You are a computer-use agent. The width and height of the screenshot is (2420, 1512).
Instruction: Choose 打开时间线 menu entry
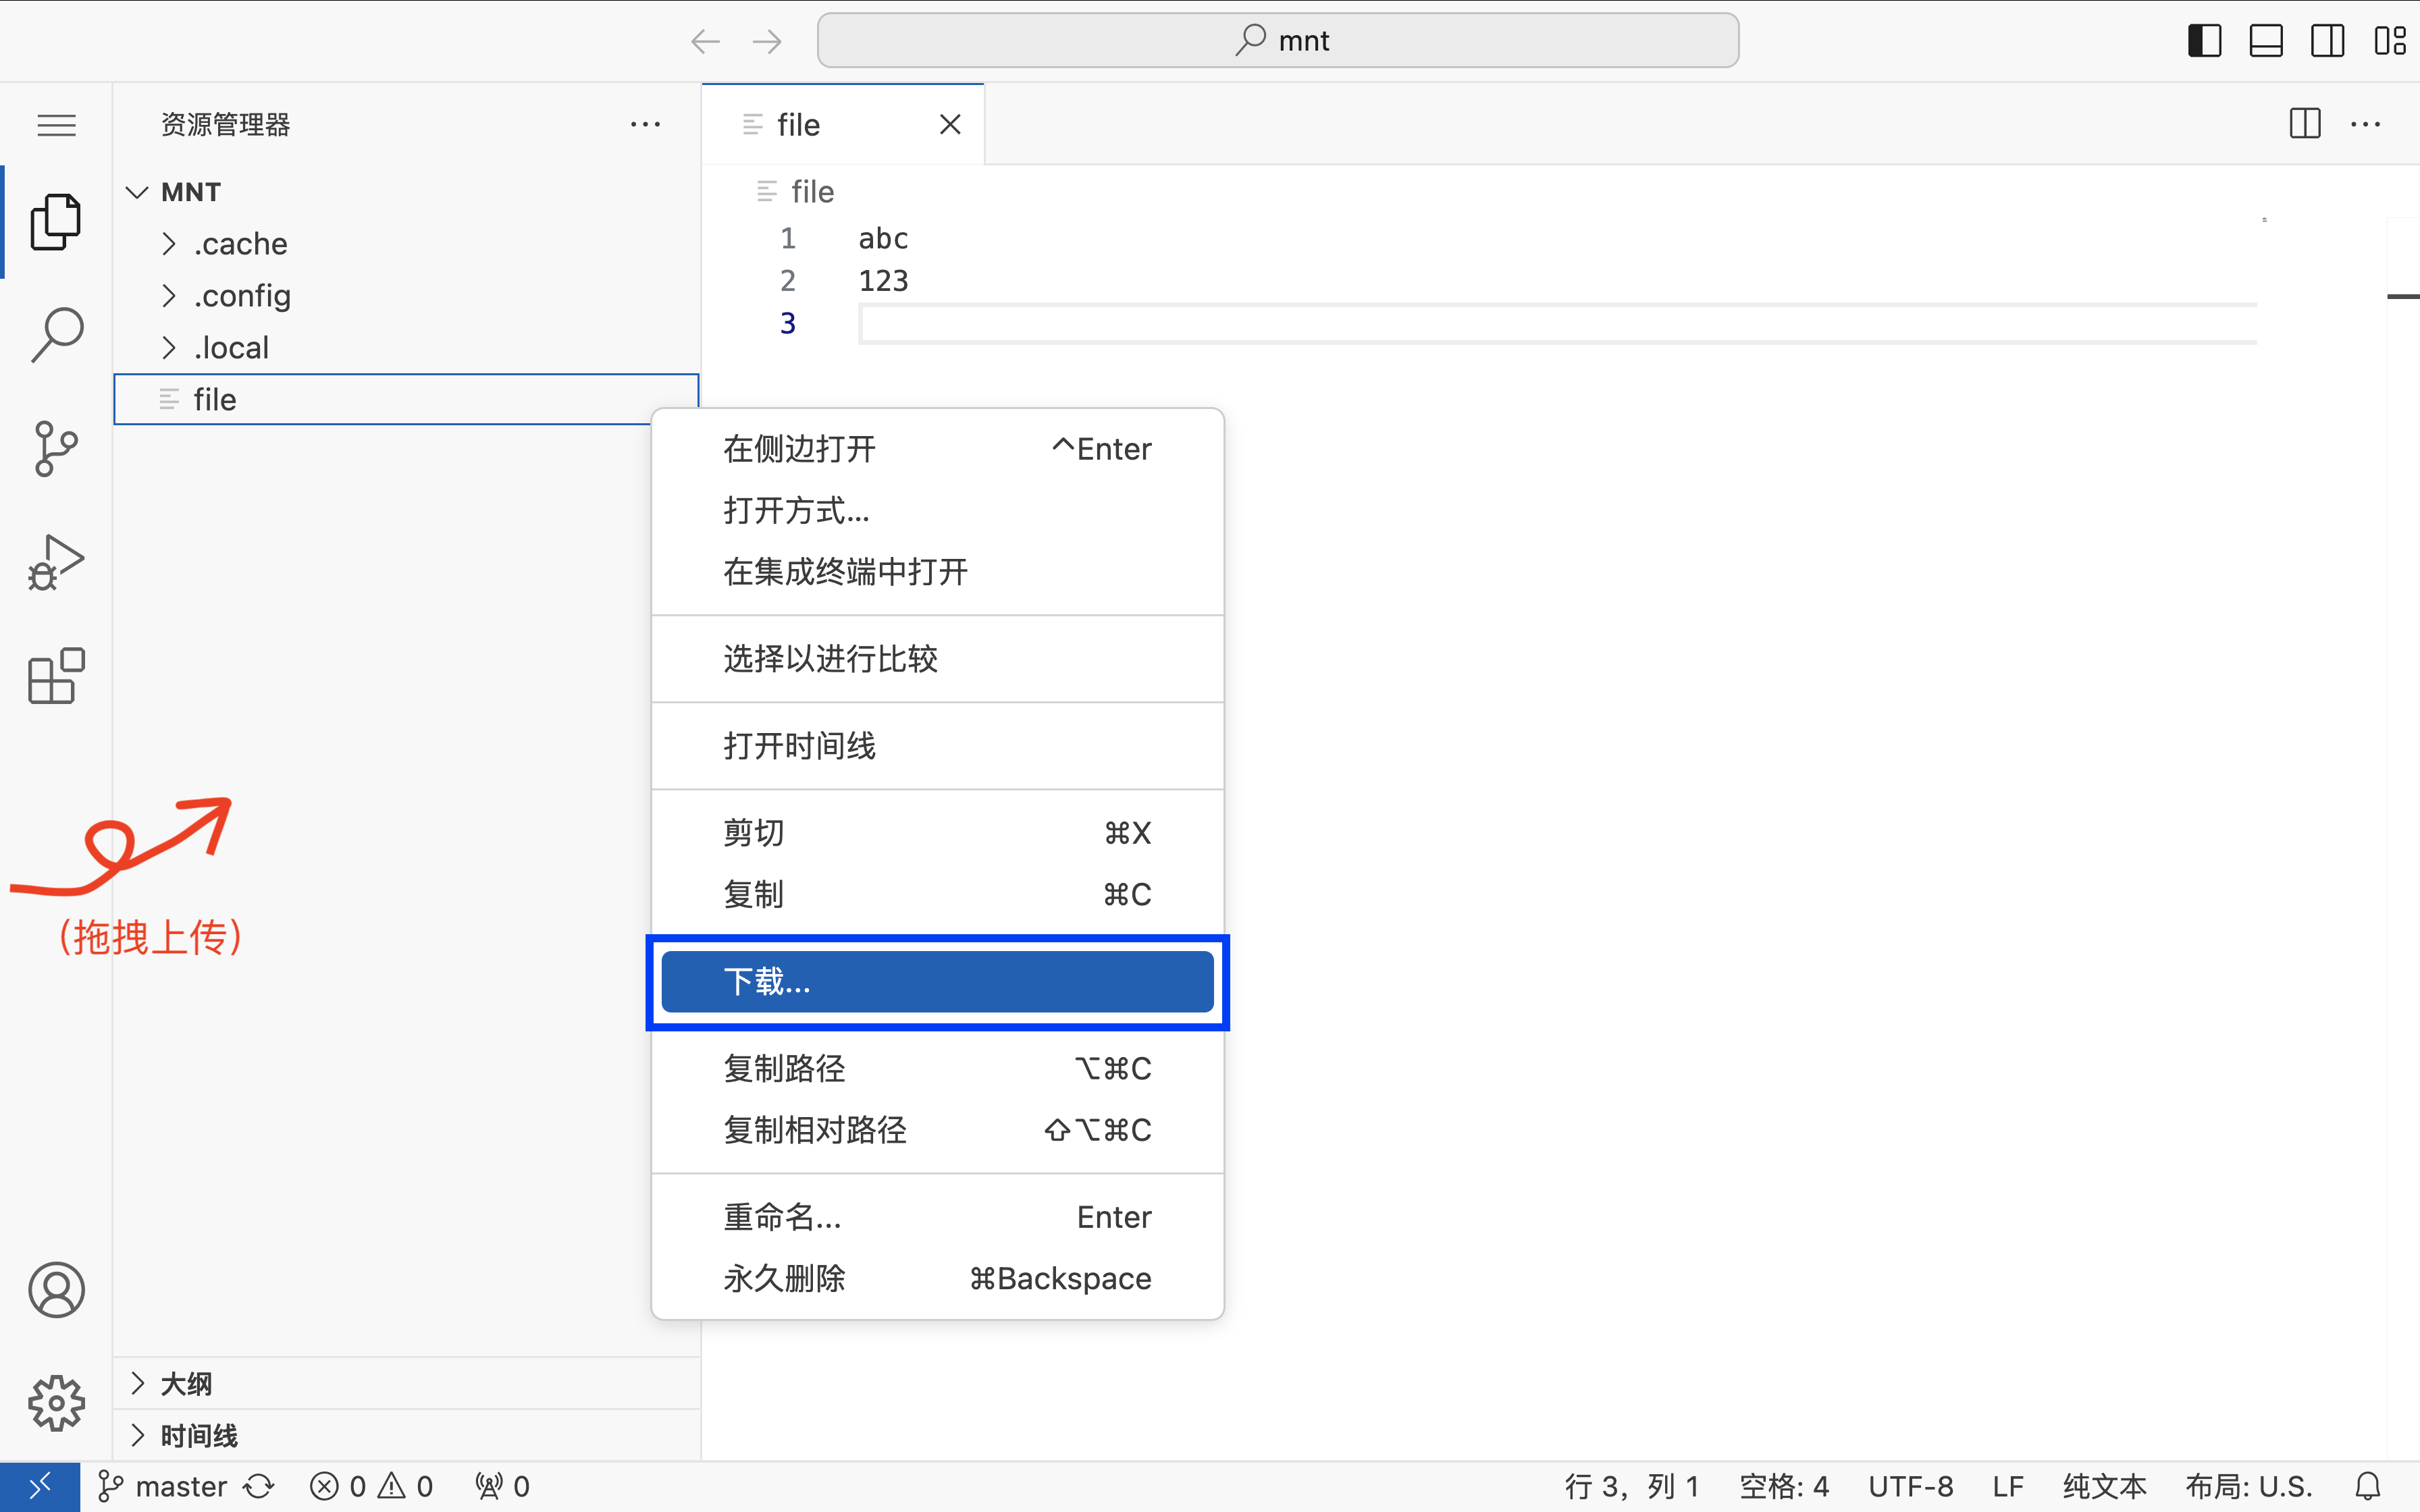(937, 746)
